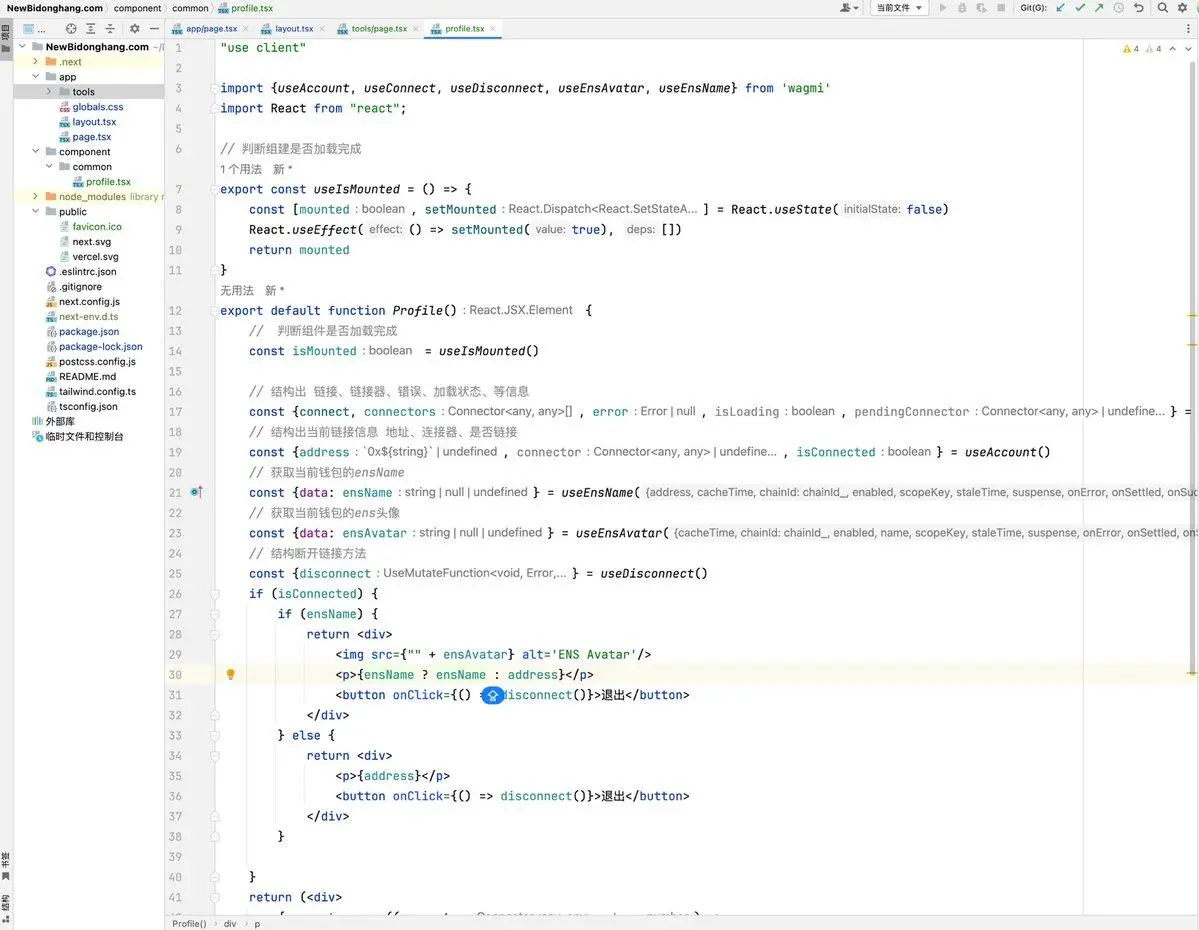Open the project view selector dropdown

(34, 28)
